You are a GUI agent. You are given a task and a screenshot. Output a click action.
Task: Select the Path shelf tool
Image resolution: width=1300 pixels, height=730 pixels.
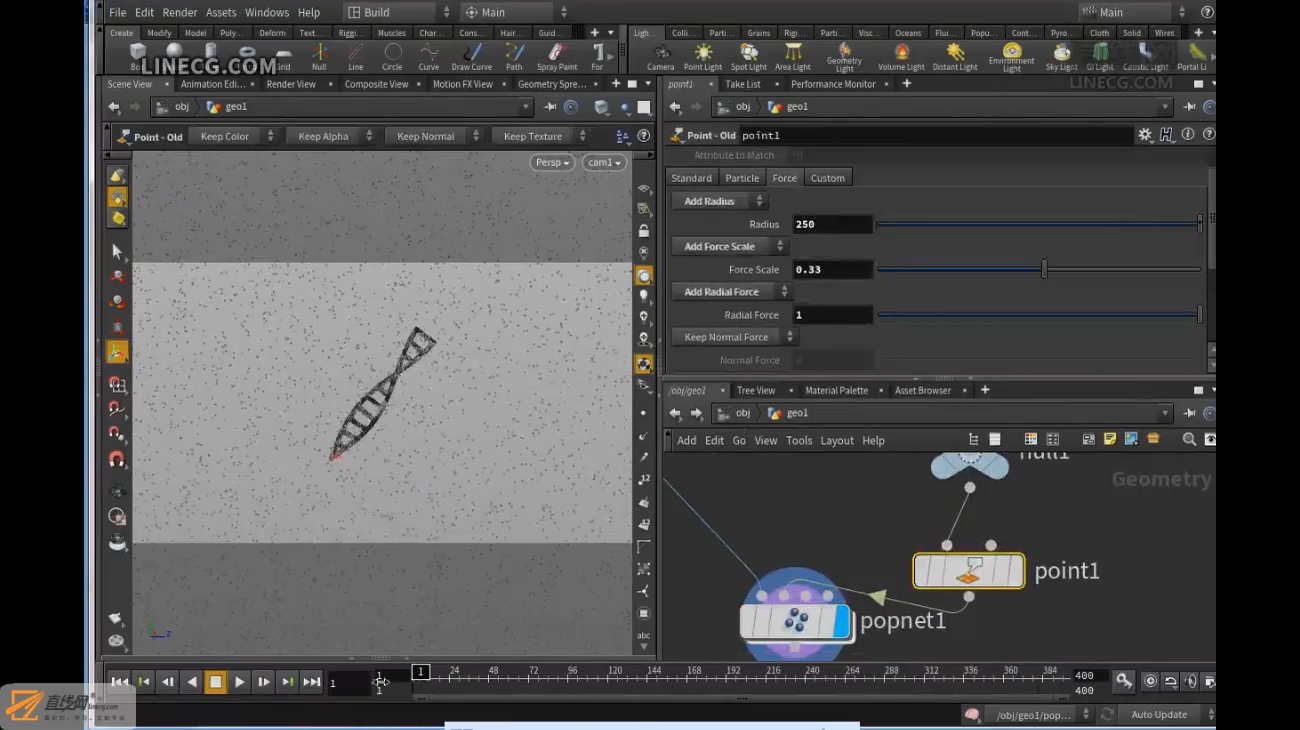point(514,56)
